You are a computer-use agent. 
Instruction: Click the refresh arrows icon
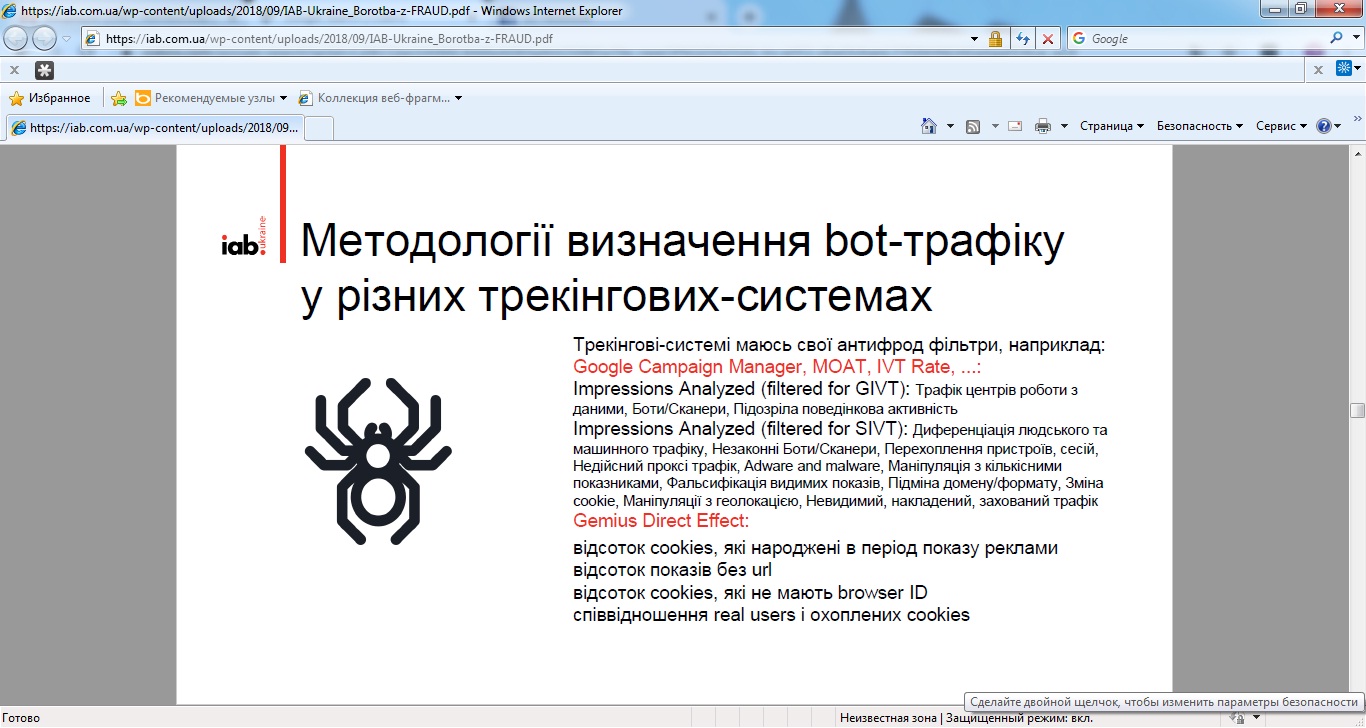point(1022,39)
